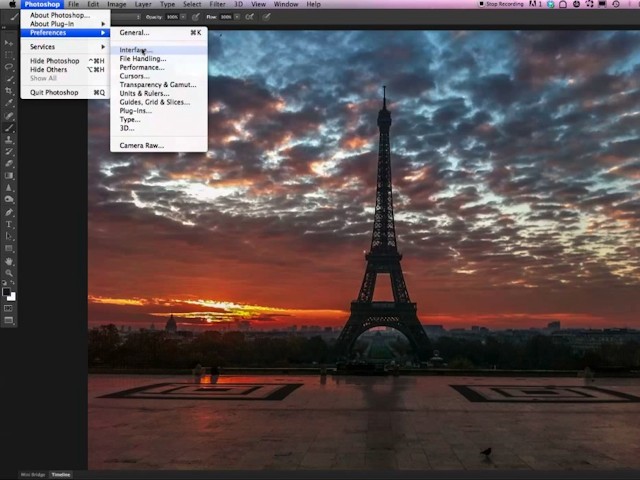
Task: Select the Rectangle shape tool
Action: [x=9, y=248]
